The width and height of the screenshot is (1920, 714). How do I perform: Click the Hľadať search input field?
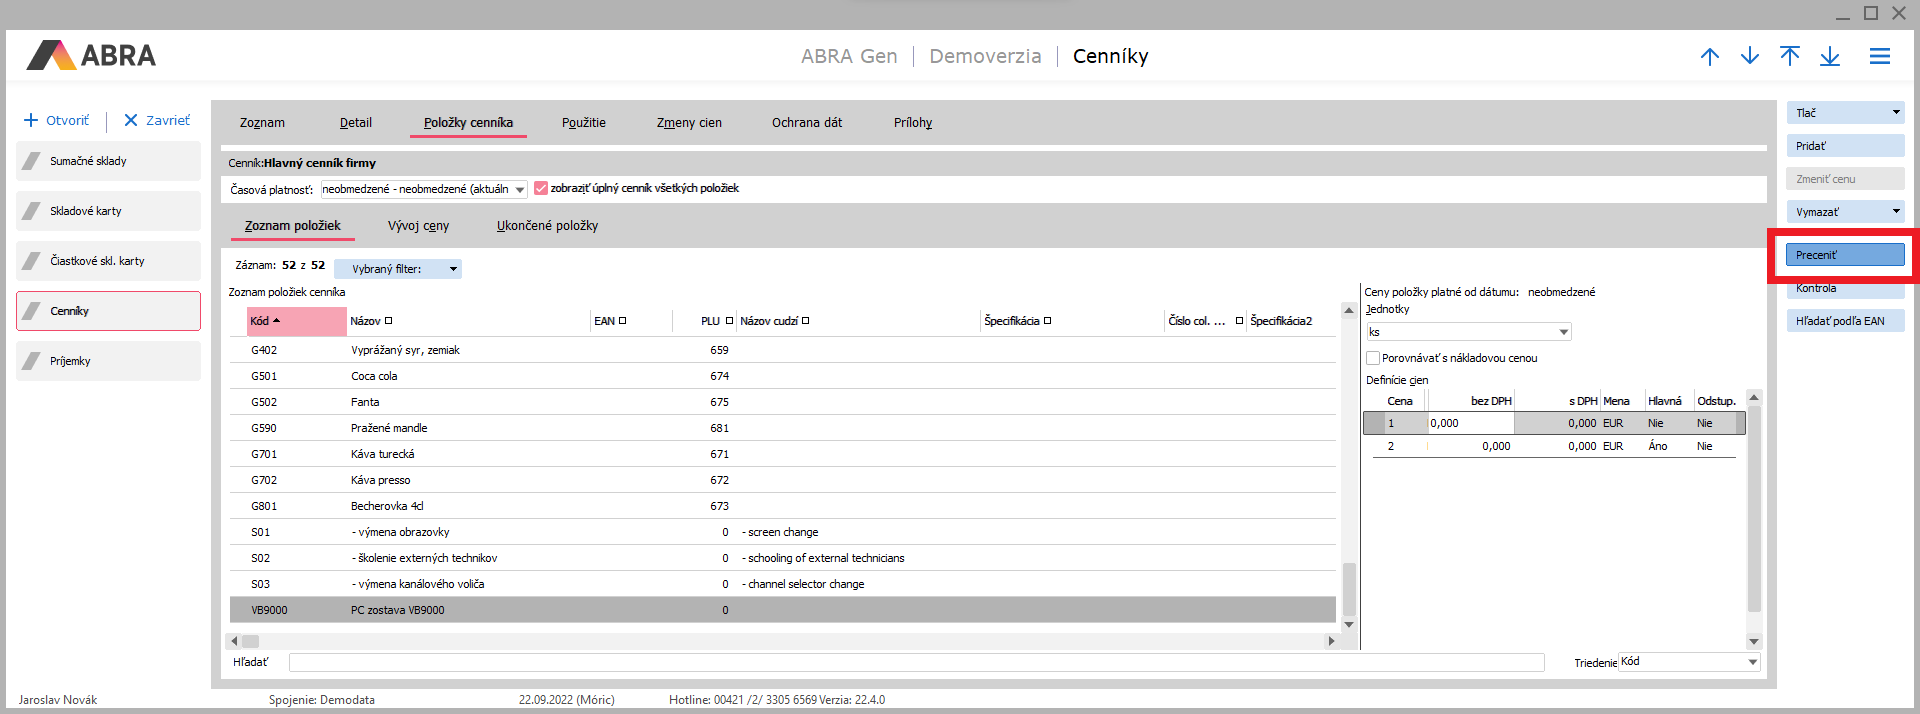915,662
